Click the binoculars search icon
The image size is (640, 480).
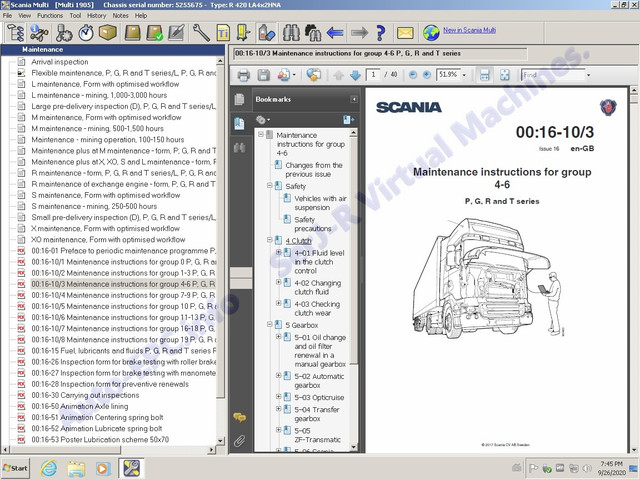[291, 33]
